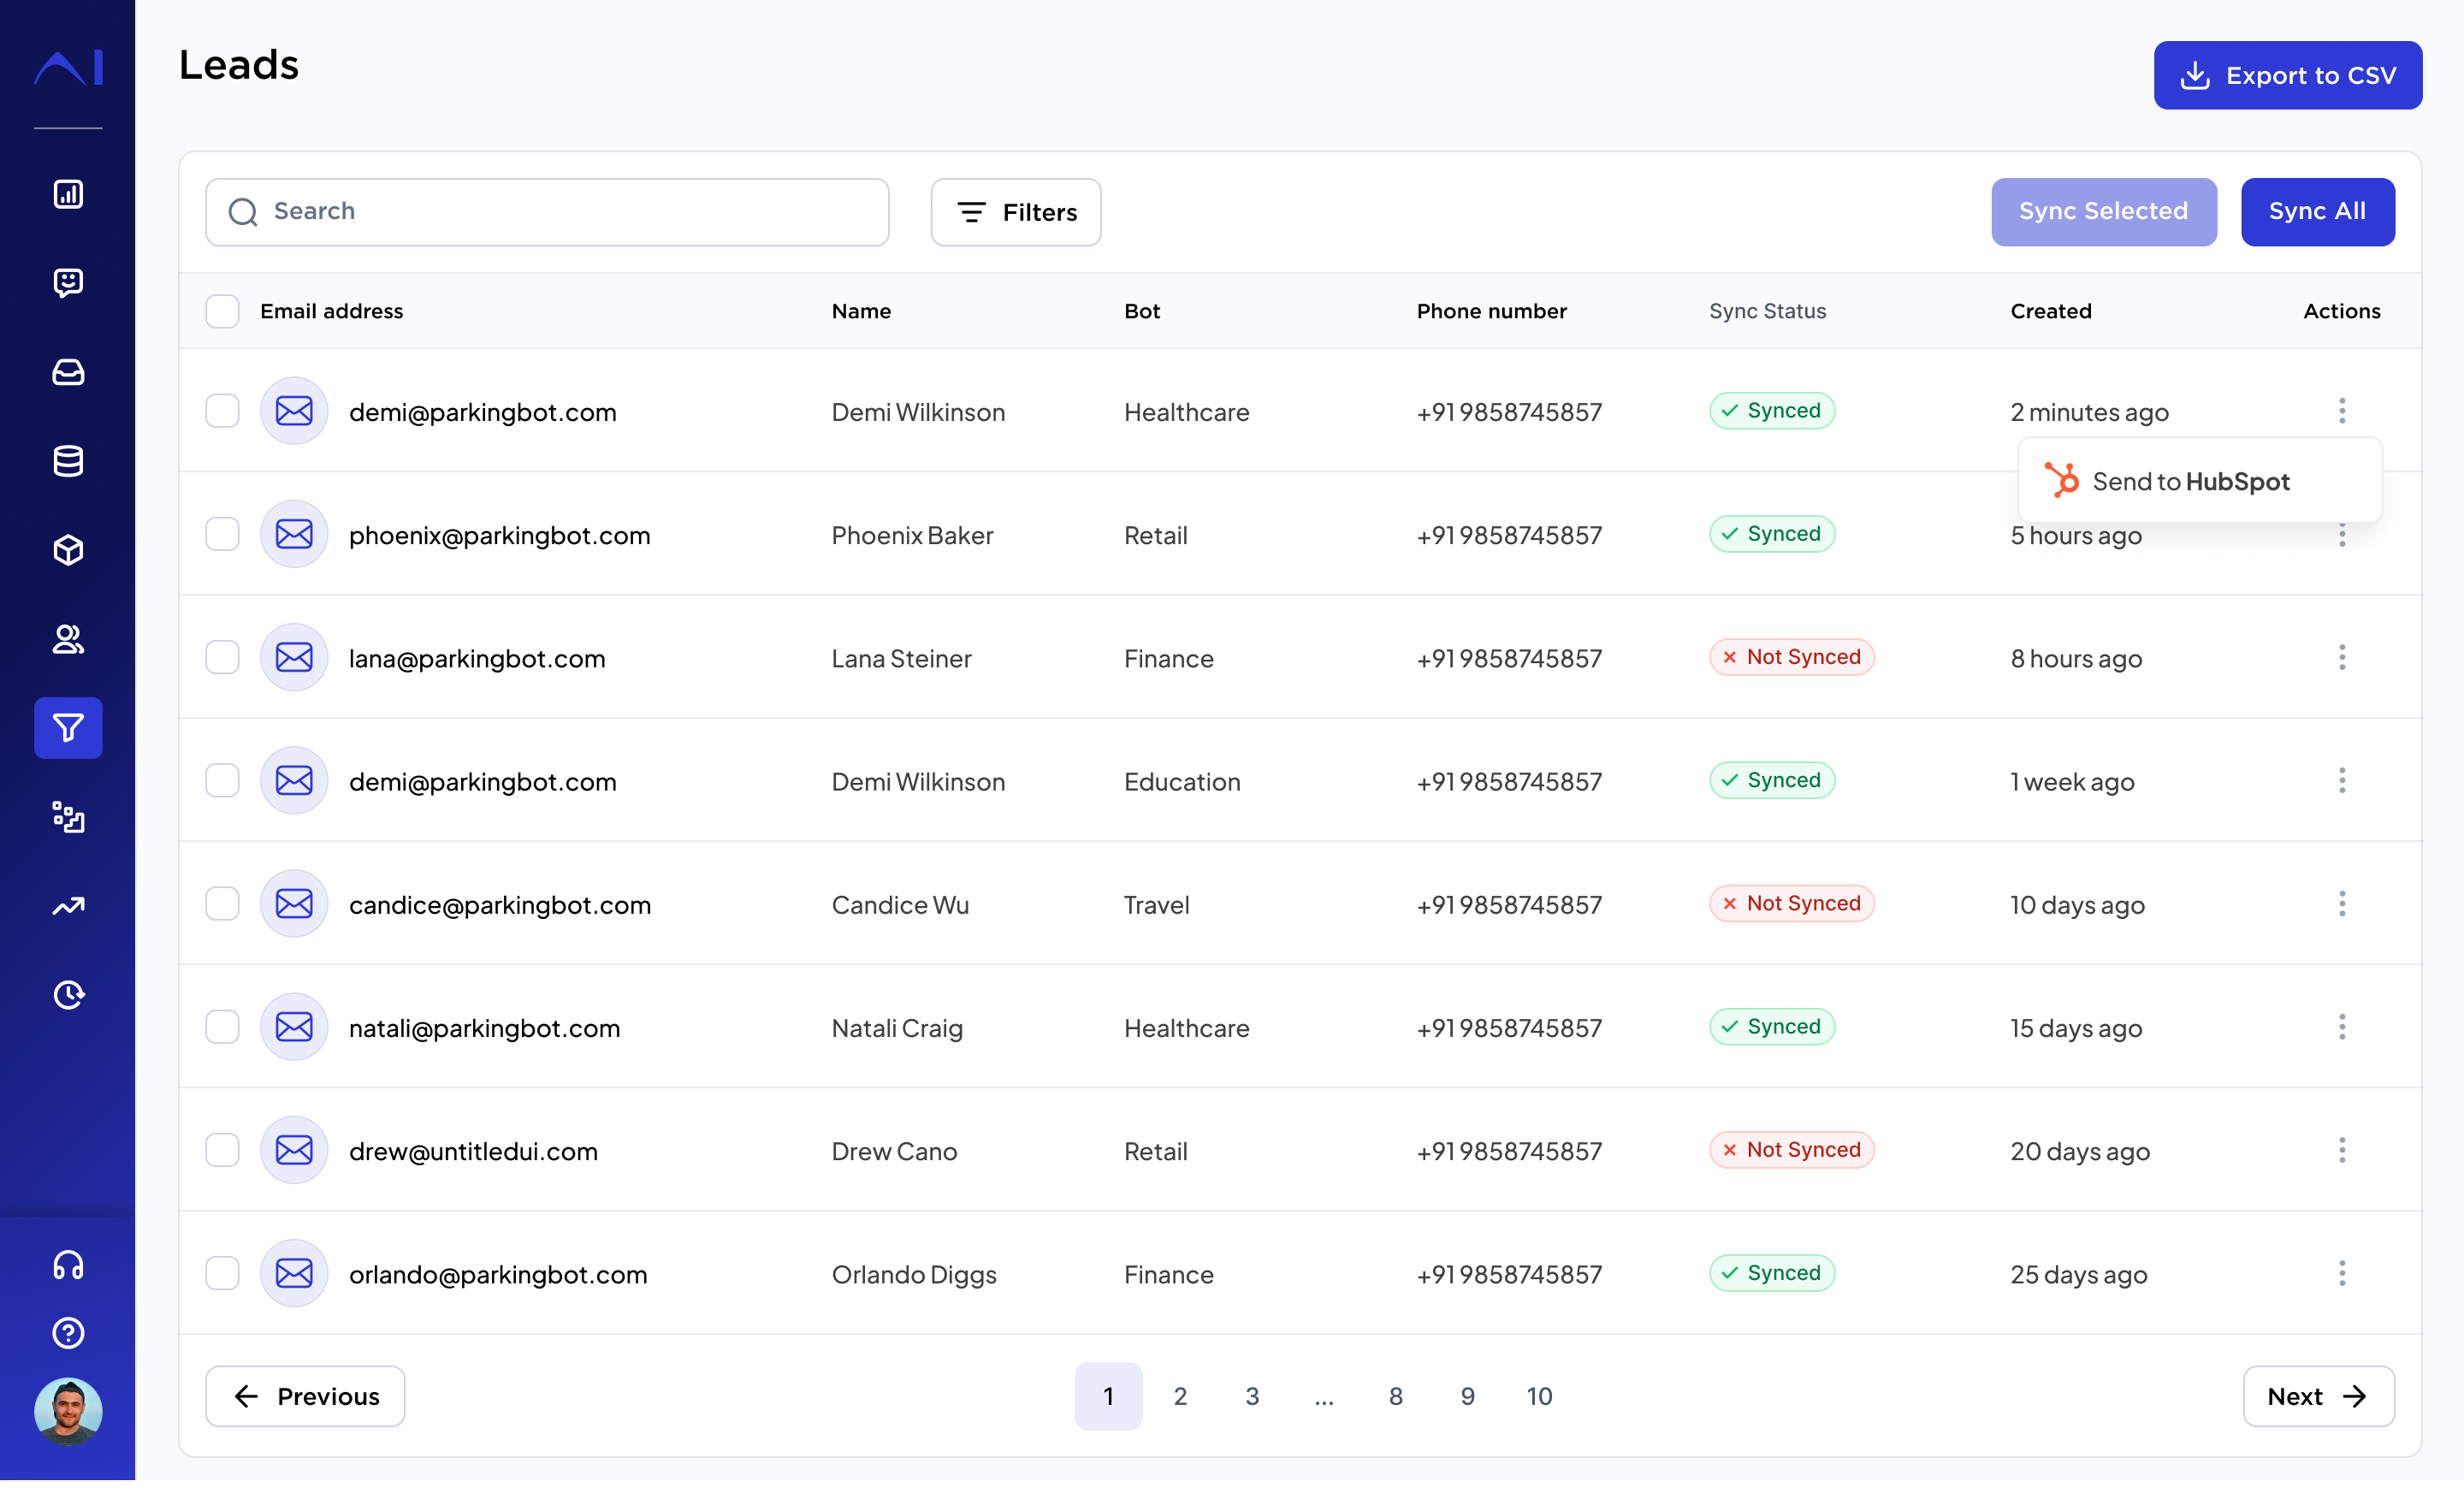Check the Natali Craig row checkbox
Viewport: 2464px width, 1499px height.
222,1027
